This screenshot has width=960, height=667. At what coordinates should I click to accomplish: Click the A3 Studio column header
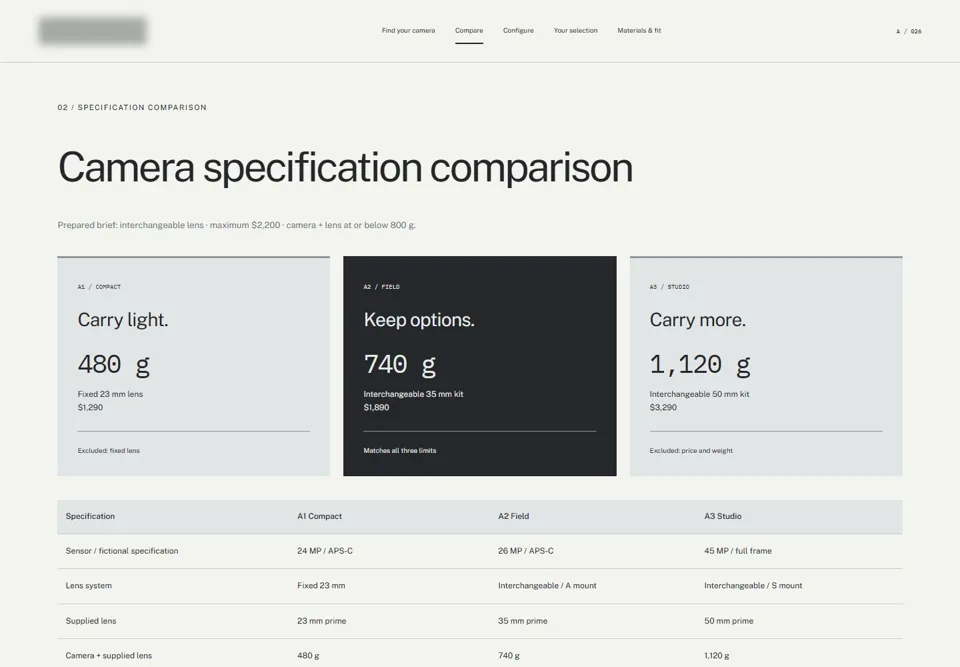click(x=722, y=516)
